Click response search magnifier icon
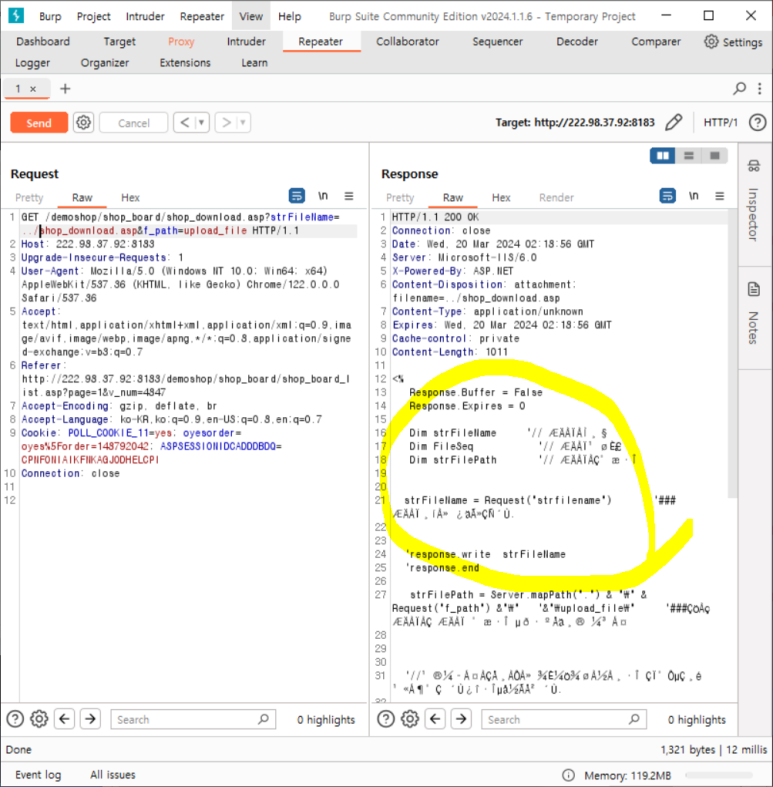Viewport: 773px width, 787px height. (634, 719)
